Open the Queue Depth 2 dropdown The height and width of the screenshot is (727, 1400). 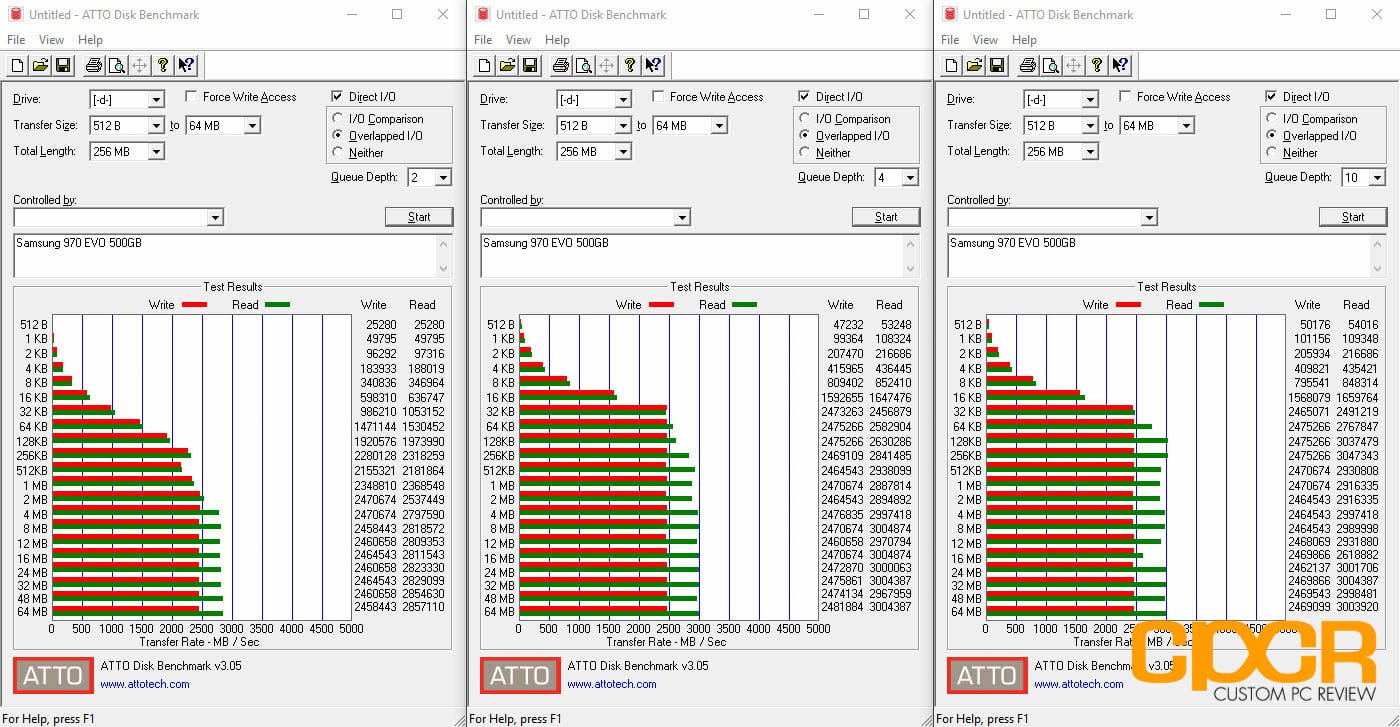[x=443, y=178]
